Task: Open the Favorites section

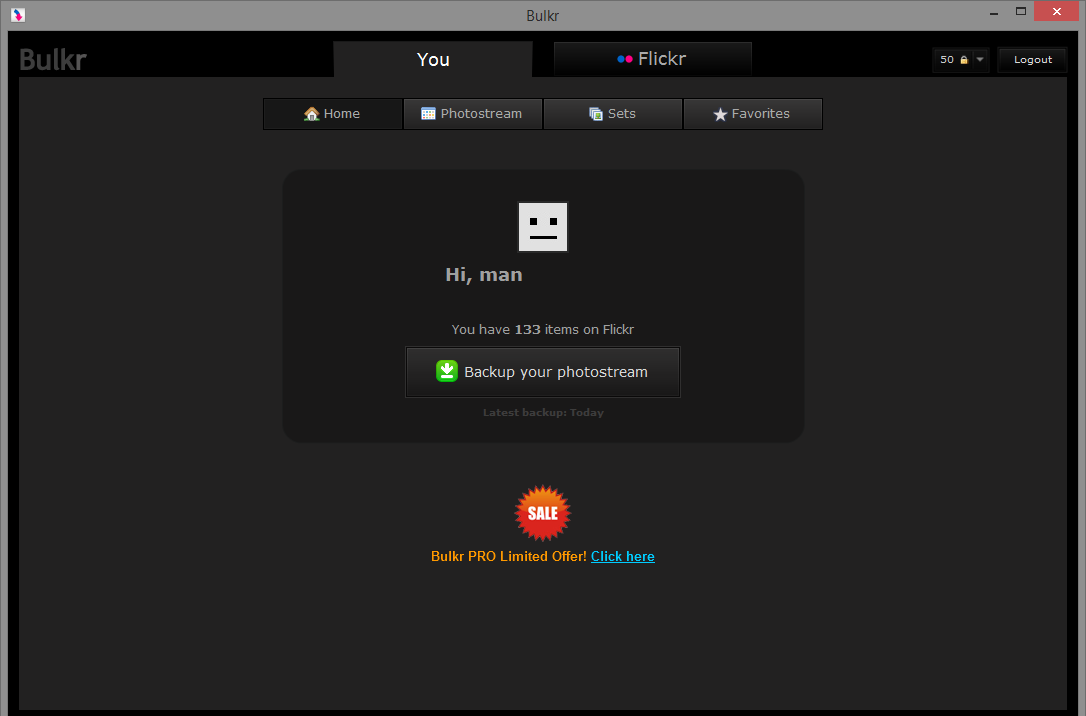Action: (x=753, y=114)
